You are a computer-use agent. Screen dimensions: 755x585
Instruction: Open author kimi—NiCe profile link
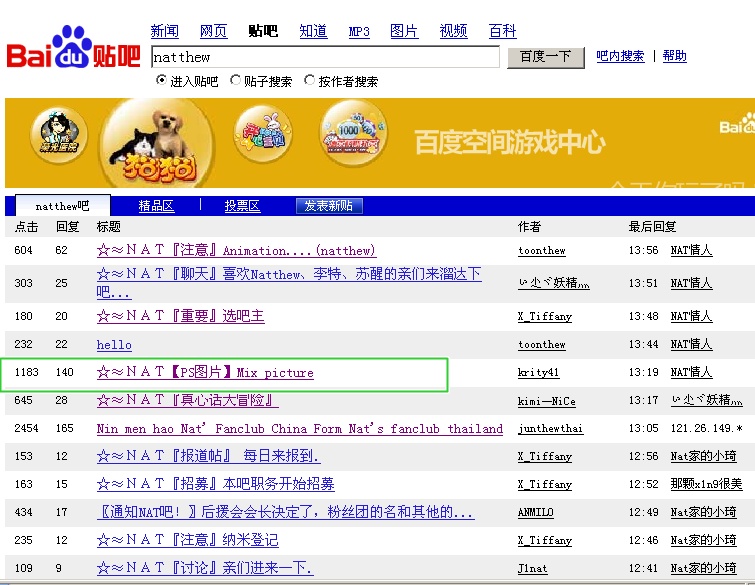click(x=547, y=401)
